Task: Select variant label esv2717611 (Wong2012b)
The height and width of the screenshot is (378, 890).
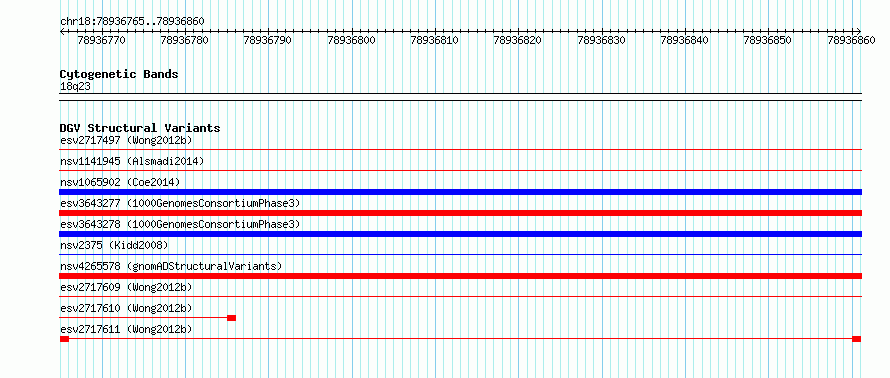Action: click(126, 329)
